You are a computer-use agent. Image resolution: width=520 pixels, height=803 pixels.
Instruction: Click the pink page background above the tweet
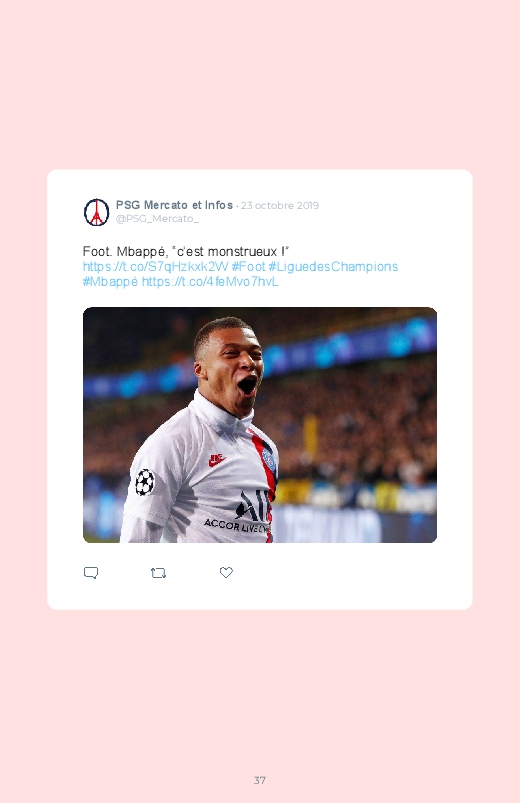click(x=260, y=84)
